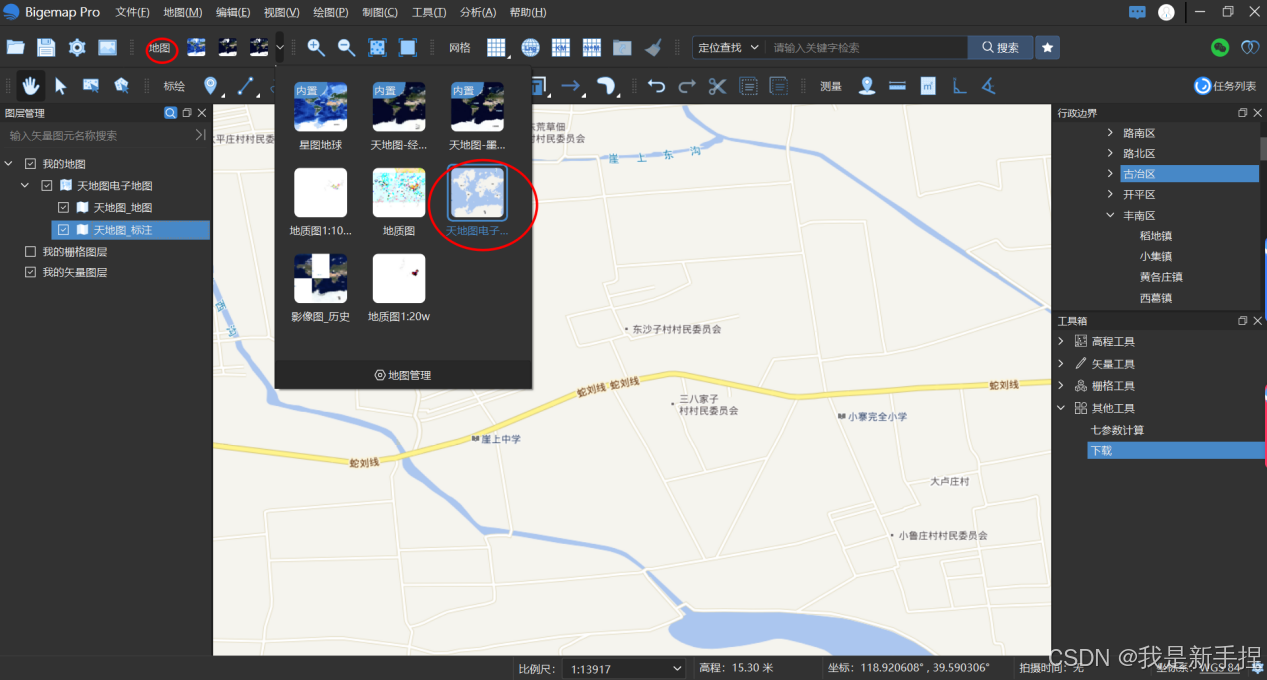The width and height of the screenshot is (1267, 680).
Task: Enable the Lng longitude-latitude grid icon
Action: (x=530, y=47)
